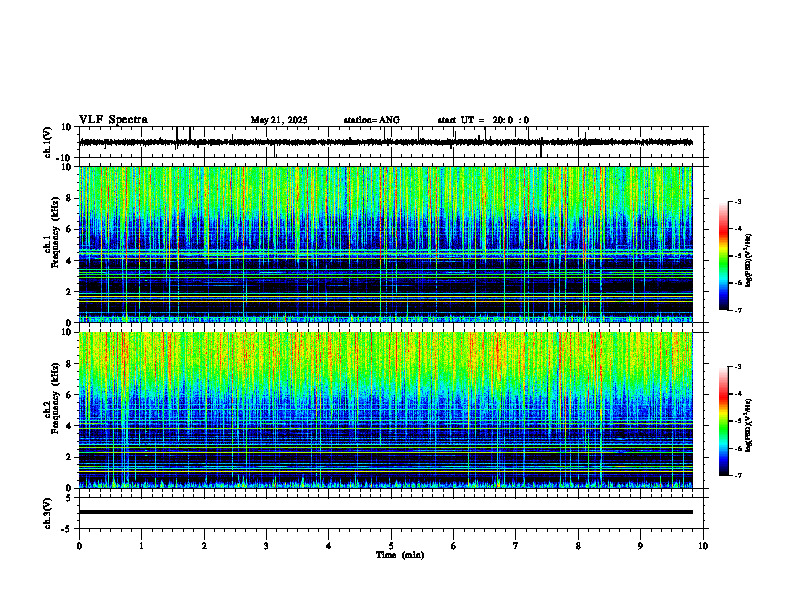Click the 4 kHz tick on ch.1 spectrogram
This screenshot has height=612, width=792.
click(x=71, y=261)
